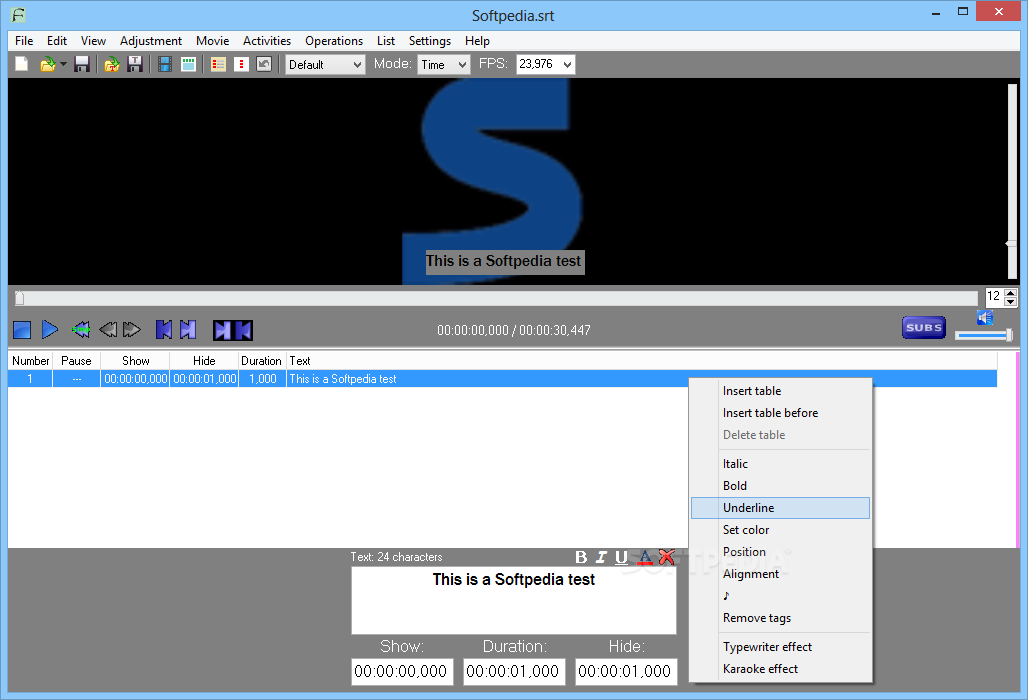
Task: Play the video
Action: click(x=50, y=330)
